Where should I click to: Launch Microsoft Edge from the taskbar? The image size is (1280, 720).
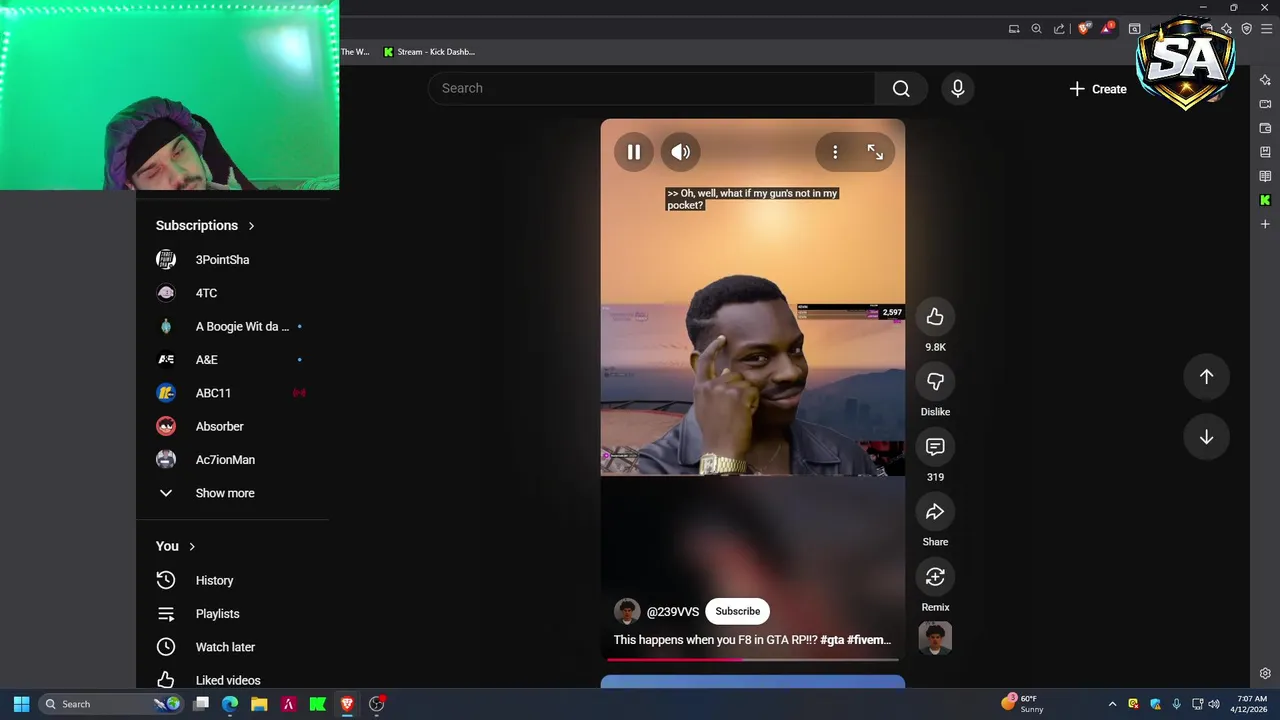coord(230,704)
